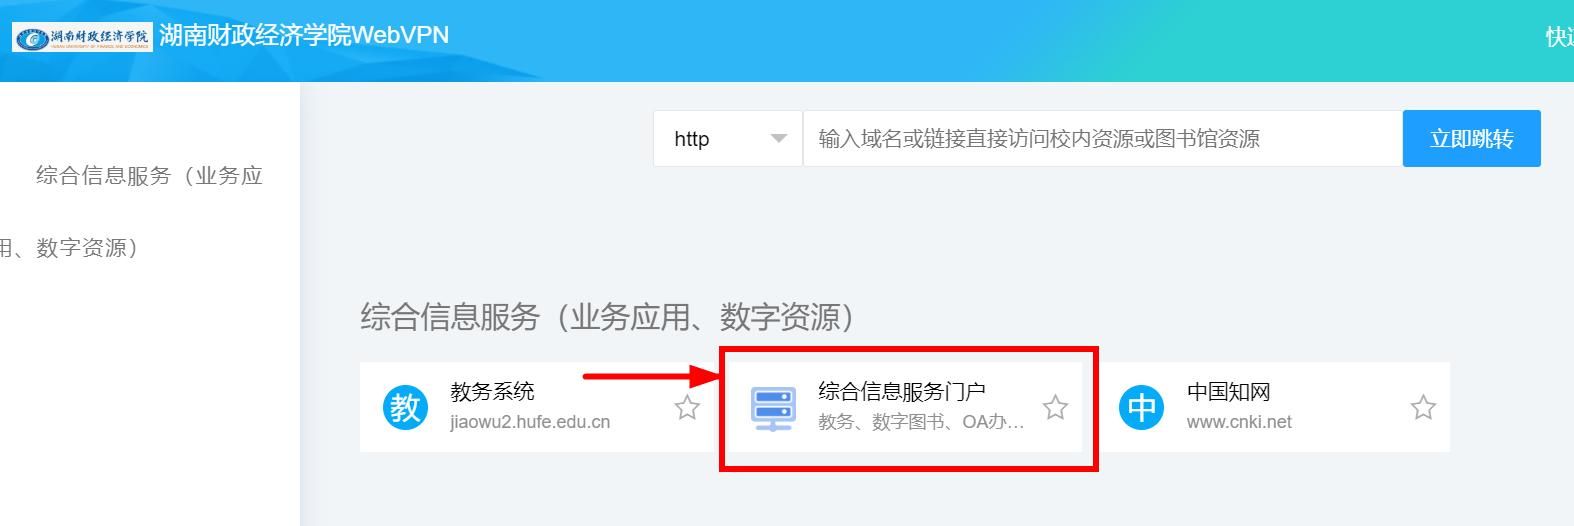
Task: Click the 湖南财政经济学院 logo in header
Action: [x=82, y=37]
